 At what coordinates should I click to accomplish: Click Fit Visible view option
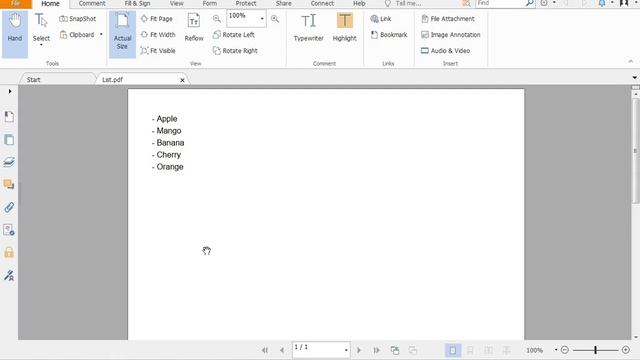pyautogui.click(x=158, y=51)
